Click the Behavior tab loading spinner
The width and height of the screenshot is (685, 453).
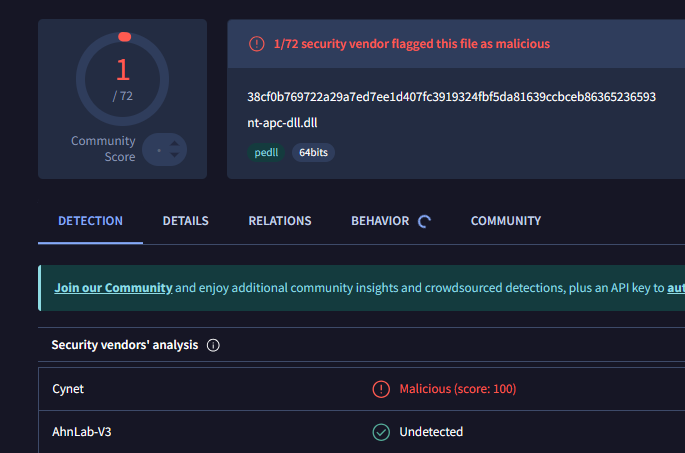coord(425,222)
